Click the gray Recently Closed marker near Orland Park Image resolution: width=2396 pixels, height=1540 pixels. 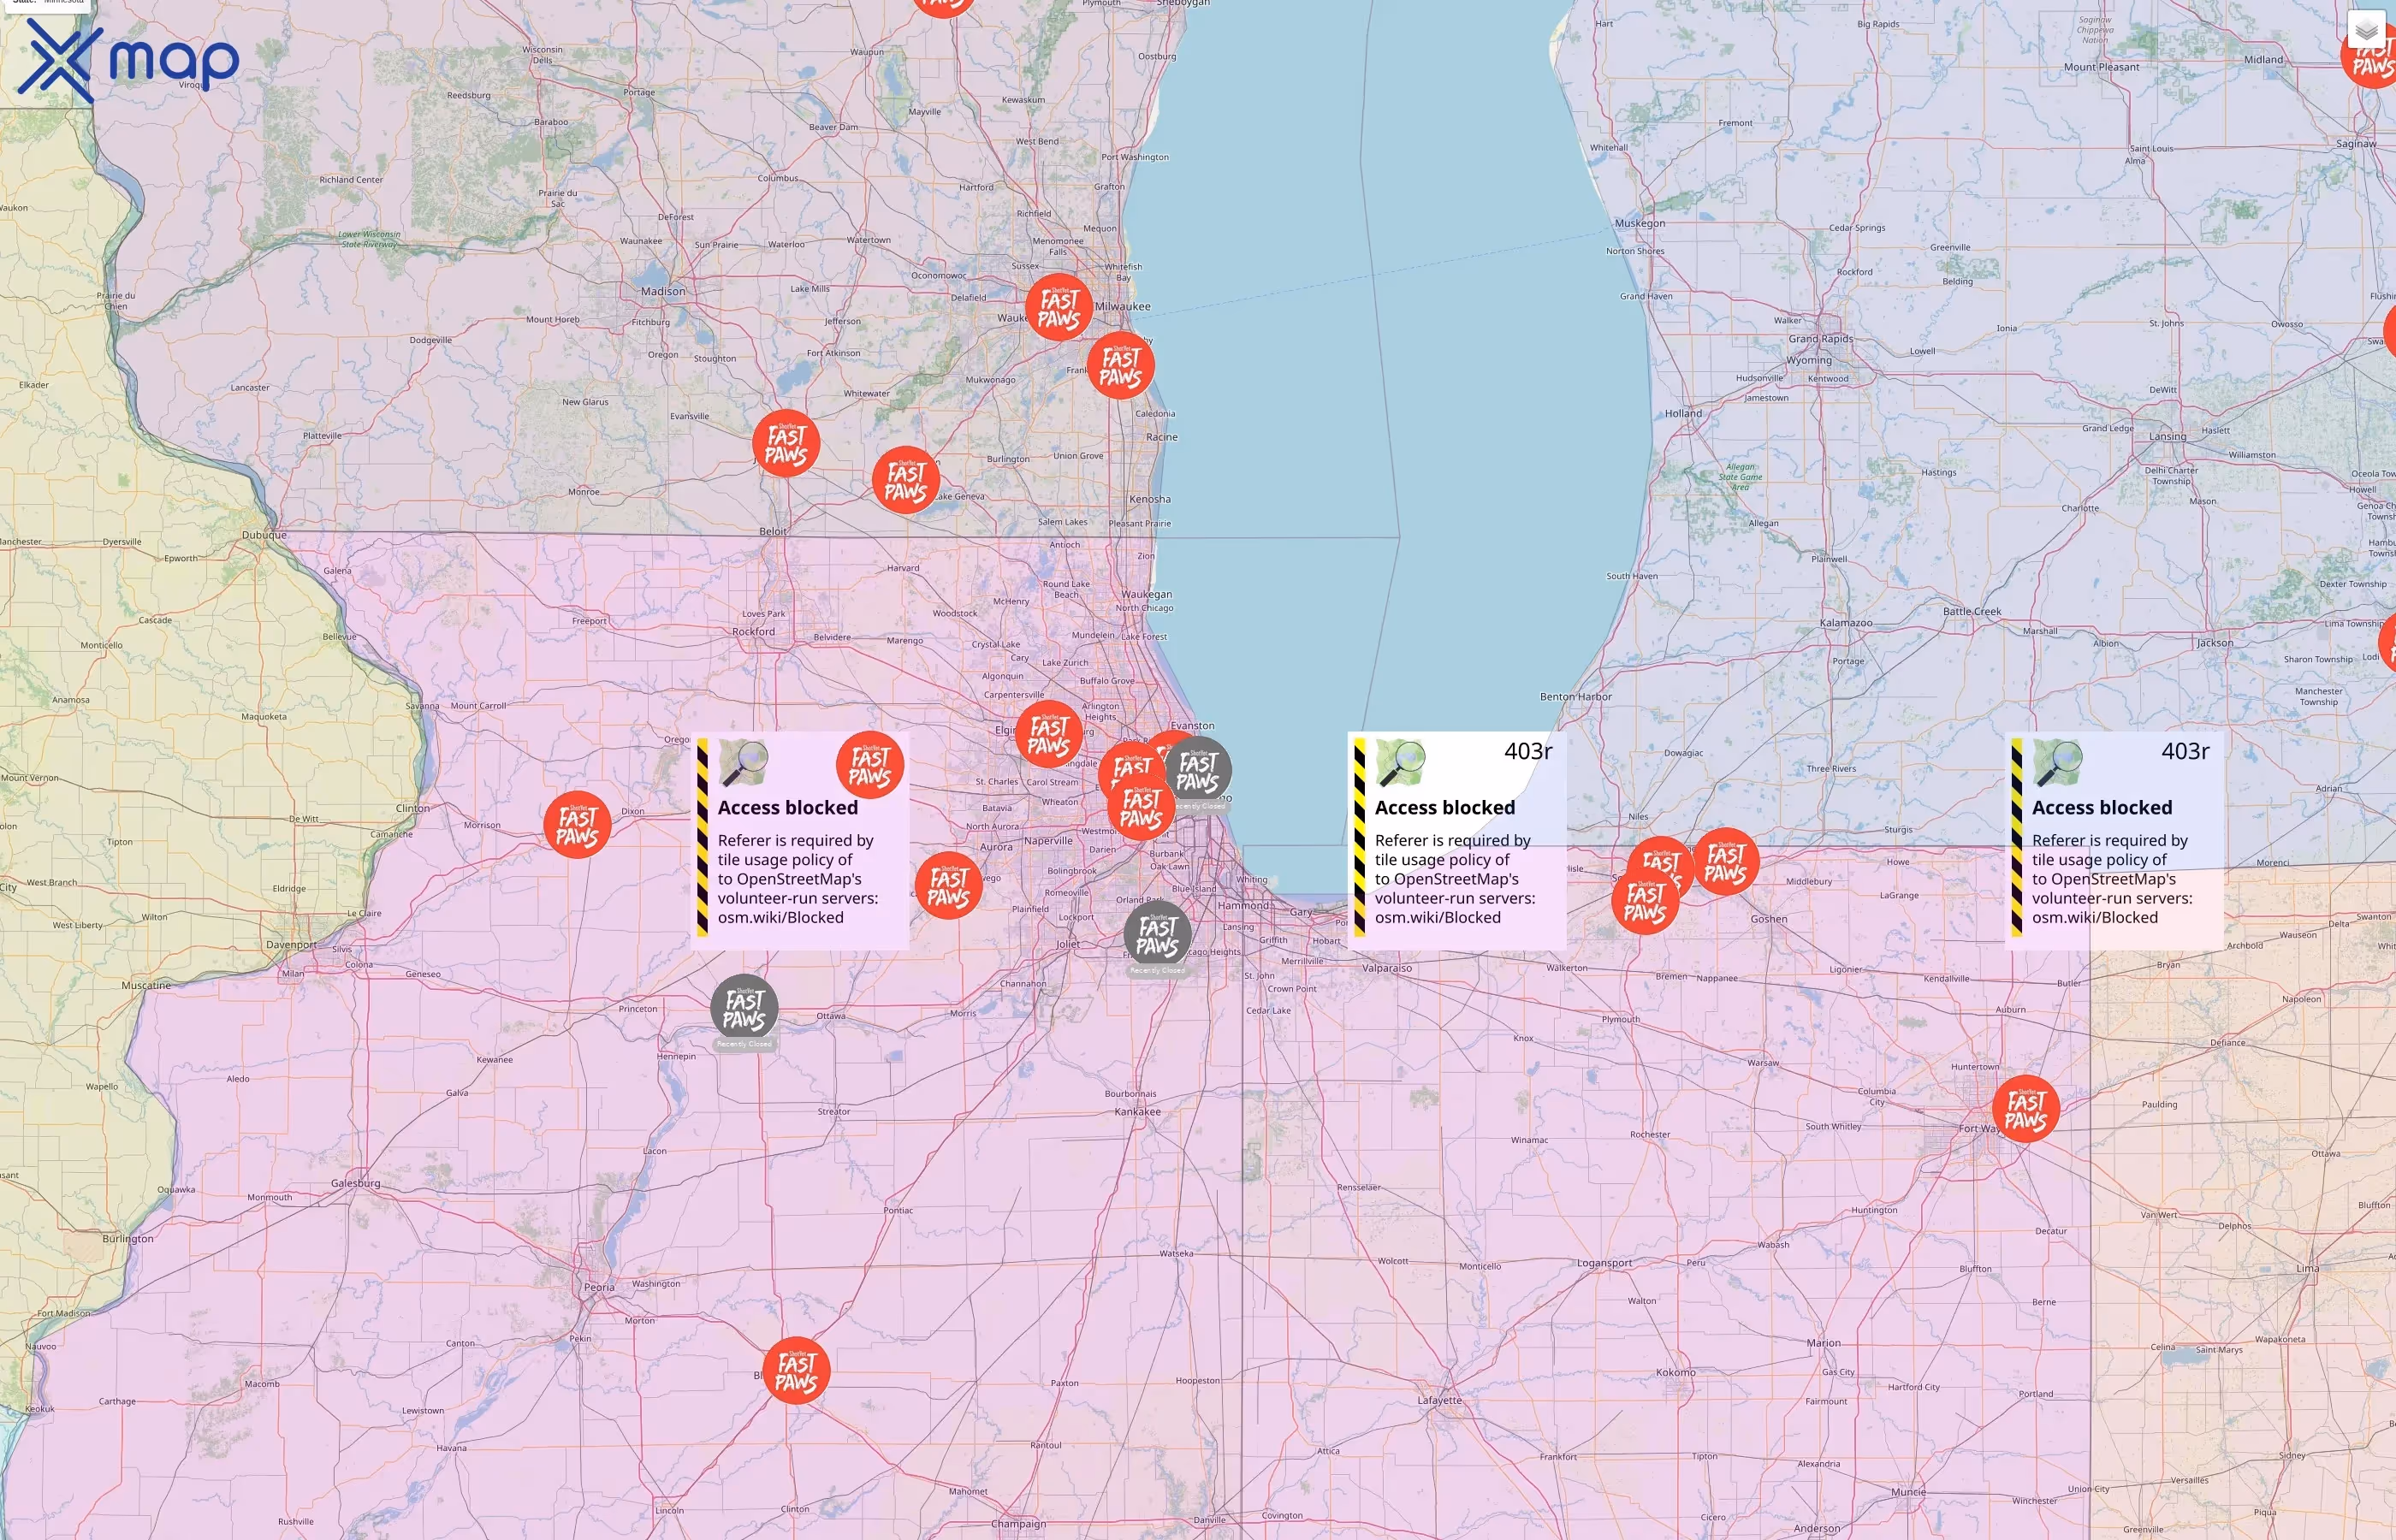point(1157,936)
